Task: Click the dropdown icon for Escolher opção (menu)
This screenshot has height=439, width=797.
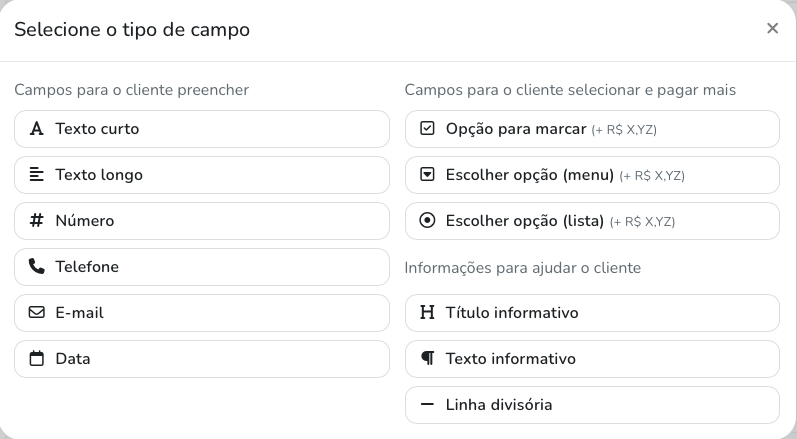Action: coord(428,175)
